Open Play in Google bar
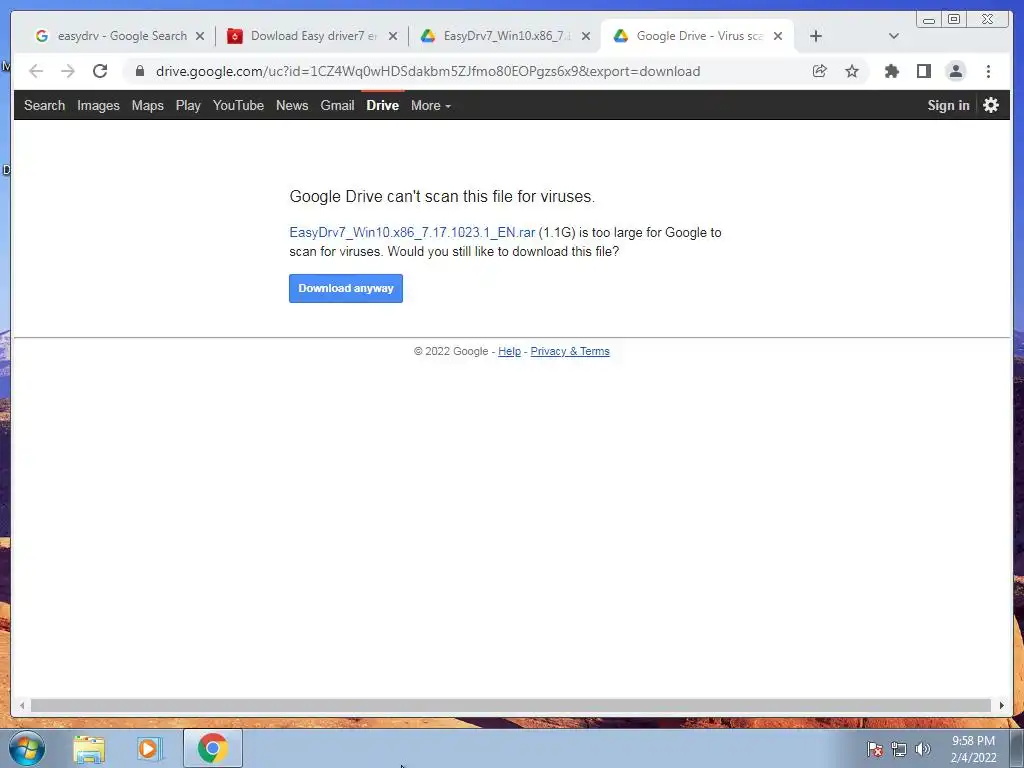This screenshot has width=1024, height=768. tap(188, 105)
